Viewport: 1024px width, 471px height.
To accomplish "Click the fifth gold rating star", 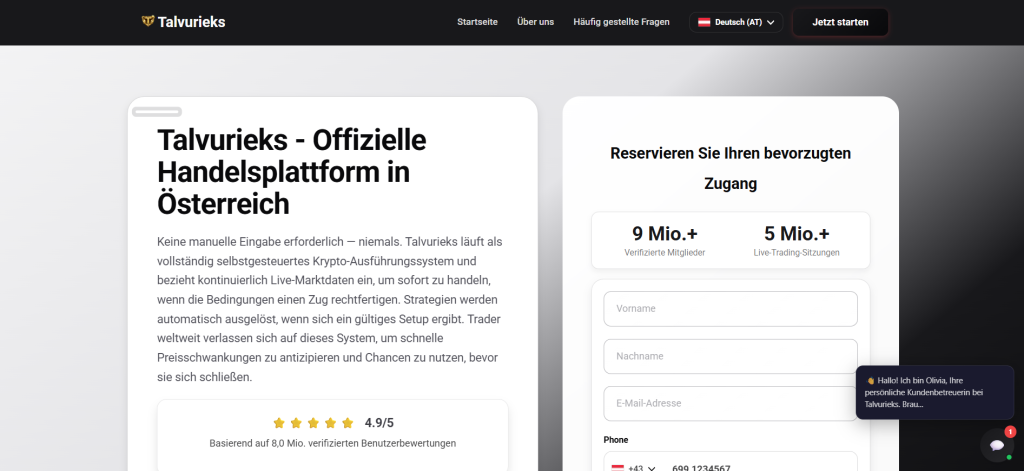I will point(347,423).
